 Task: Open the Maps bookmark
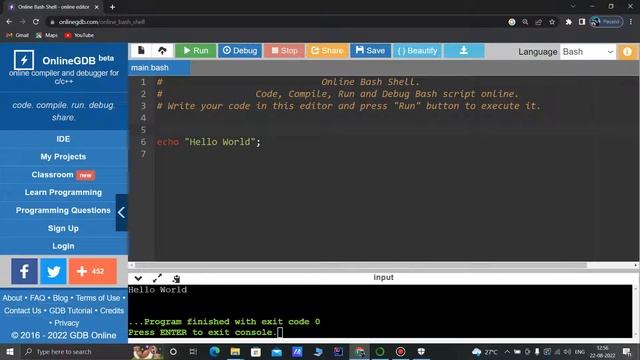(47, 35)
